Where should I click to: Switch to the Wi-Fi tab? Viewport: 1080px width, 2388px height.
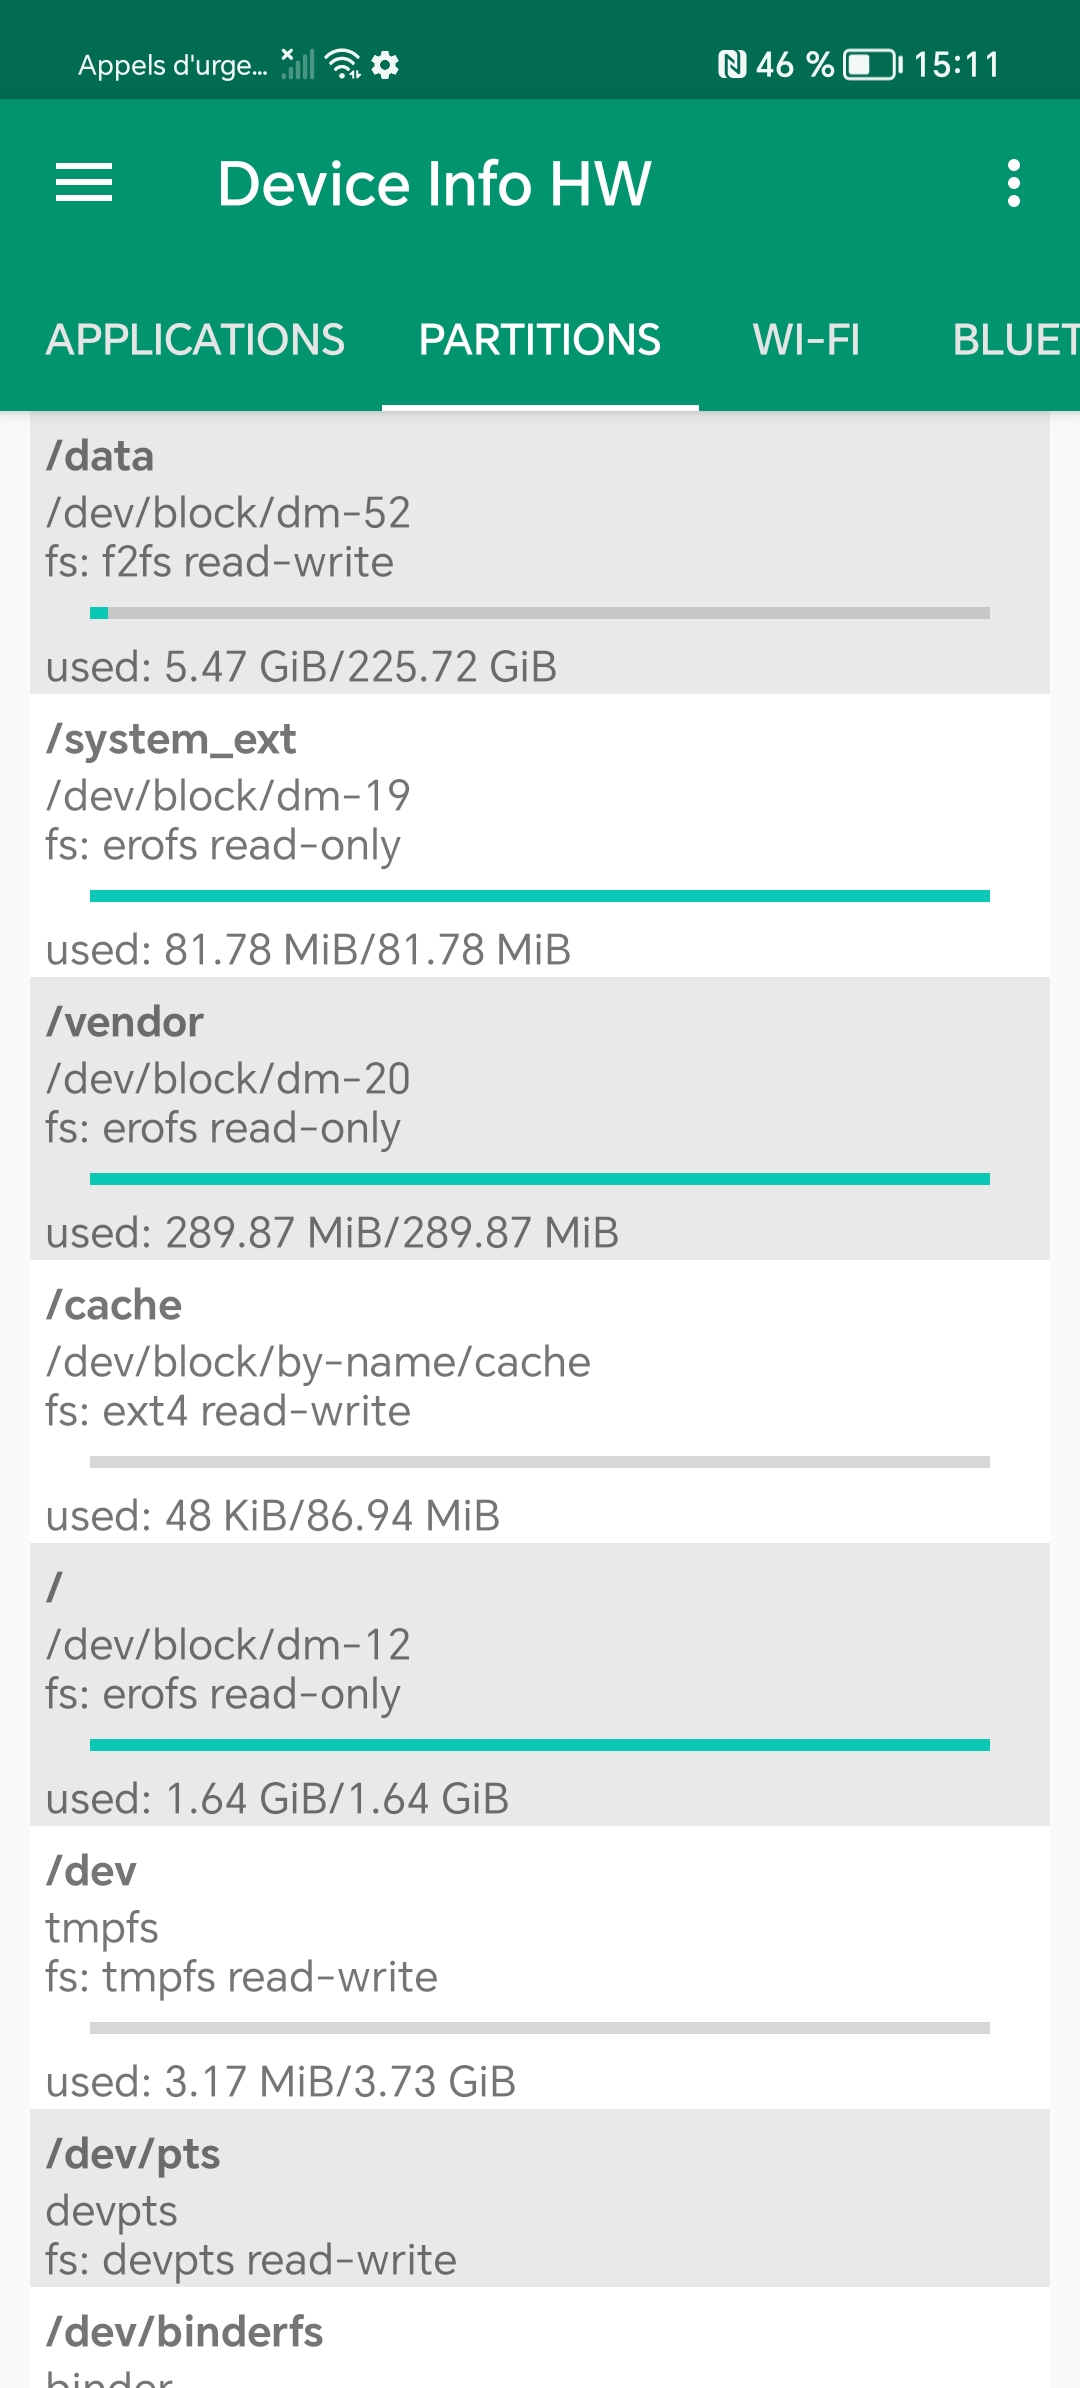pos(806,340)
